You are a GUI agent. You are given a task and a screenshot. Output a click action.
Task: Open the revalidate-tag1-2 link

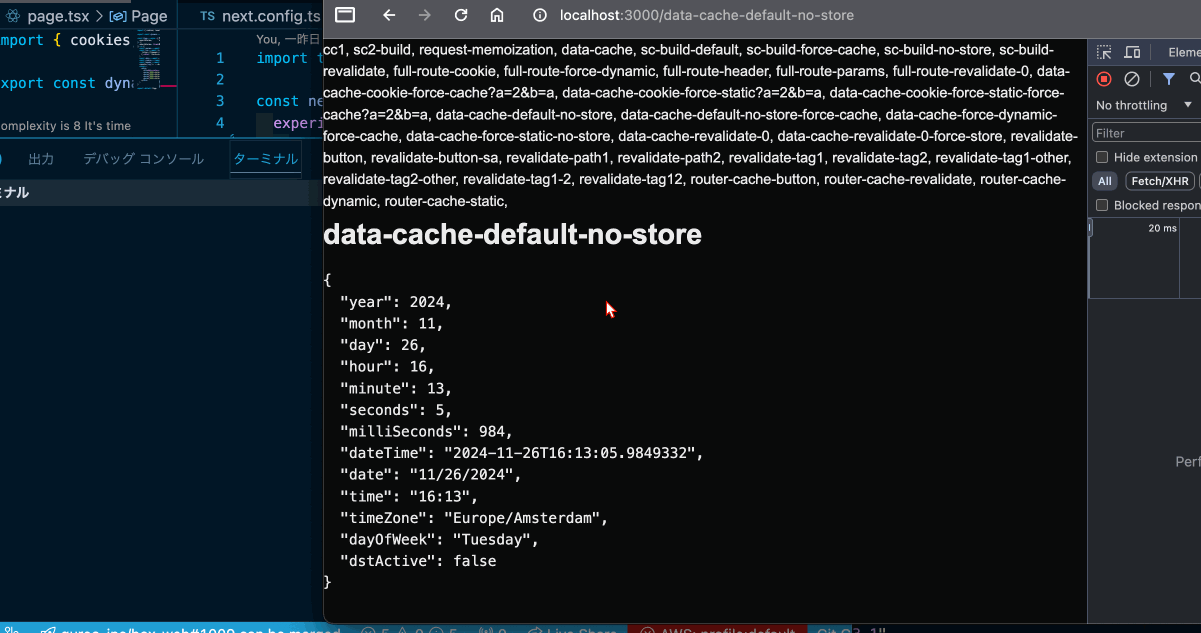(516, 180)
